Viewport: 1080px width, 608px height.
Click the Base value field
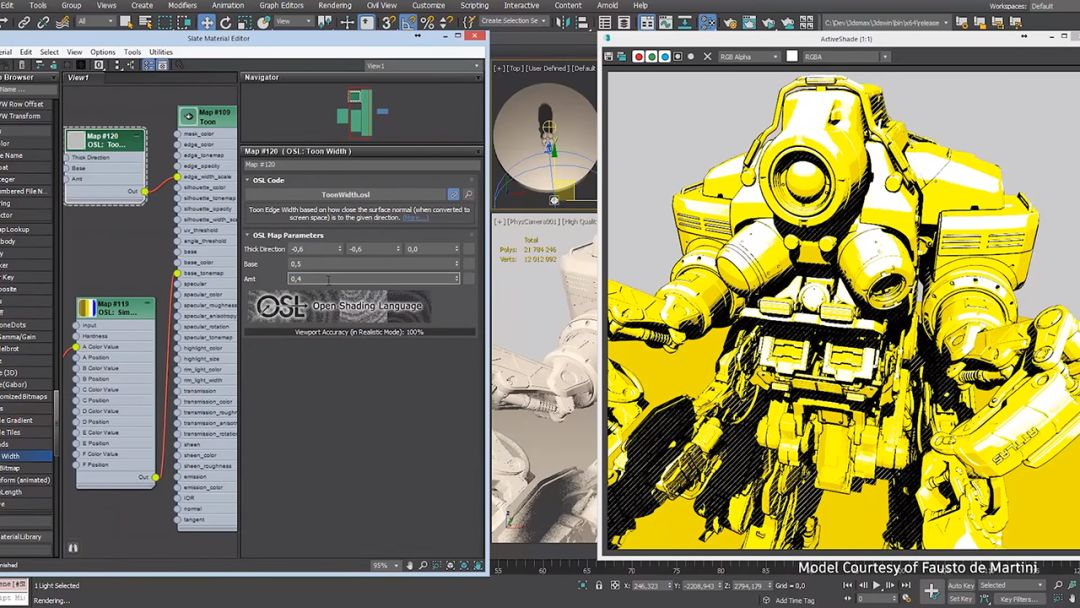(x=373, y=264)
